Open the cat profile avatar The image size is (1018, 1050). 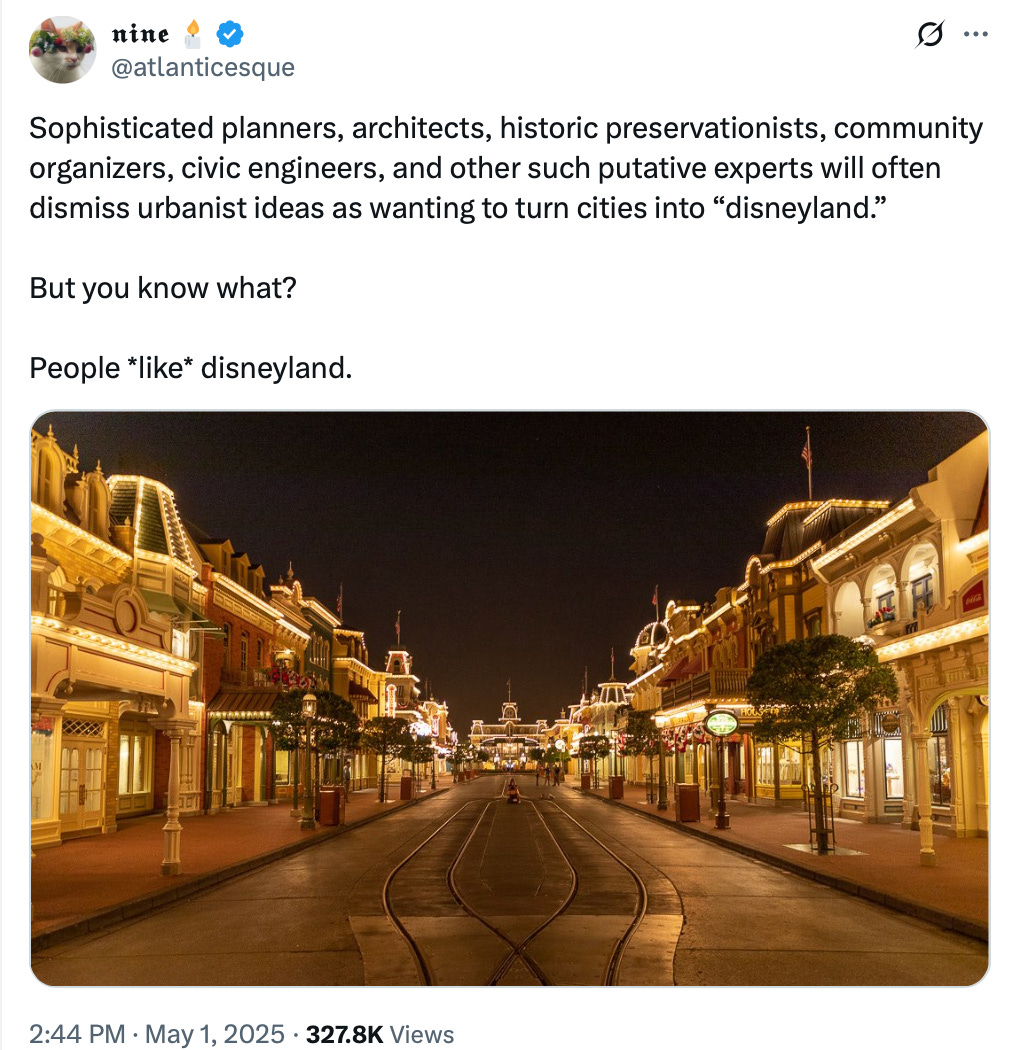pos(62,50)
